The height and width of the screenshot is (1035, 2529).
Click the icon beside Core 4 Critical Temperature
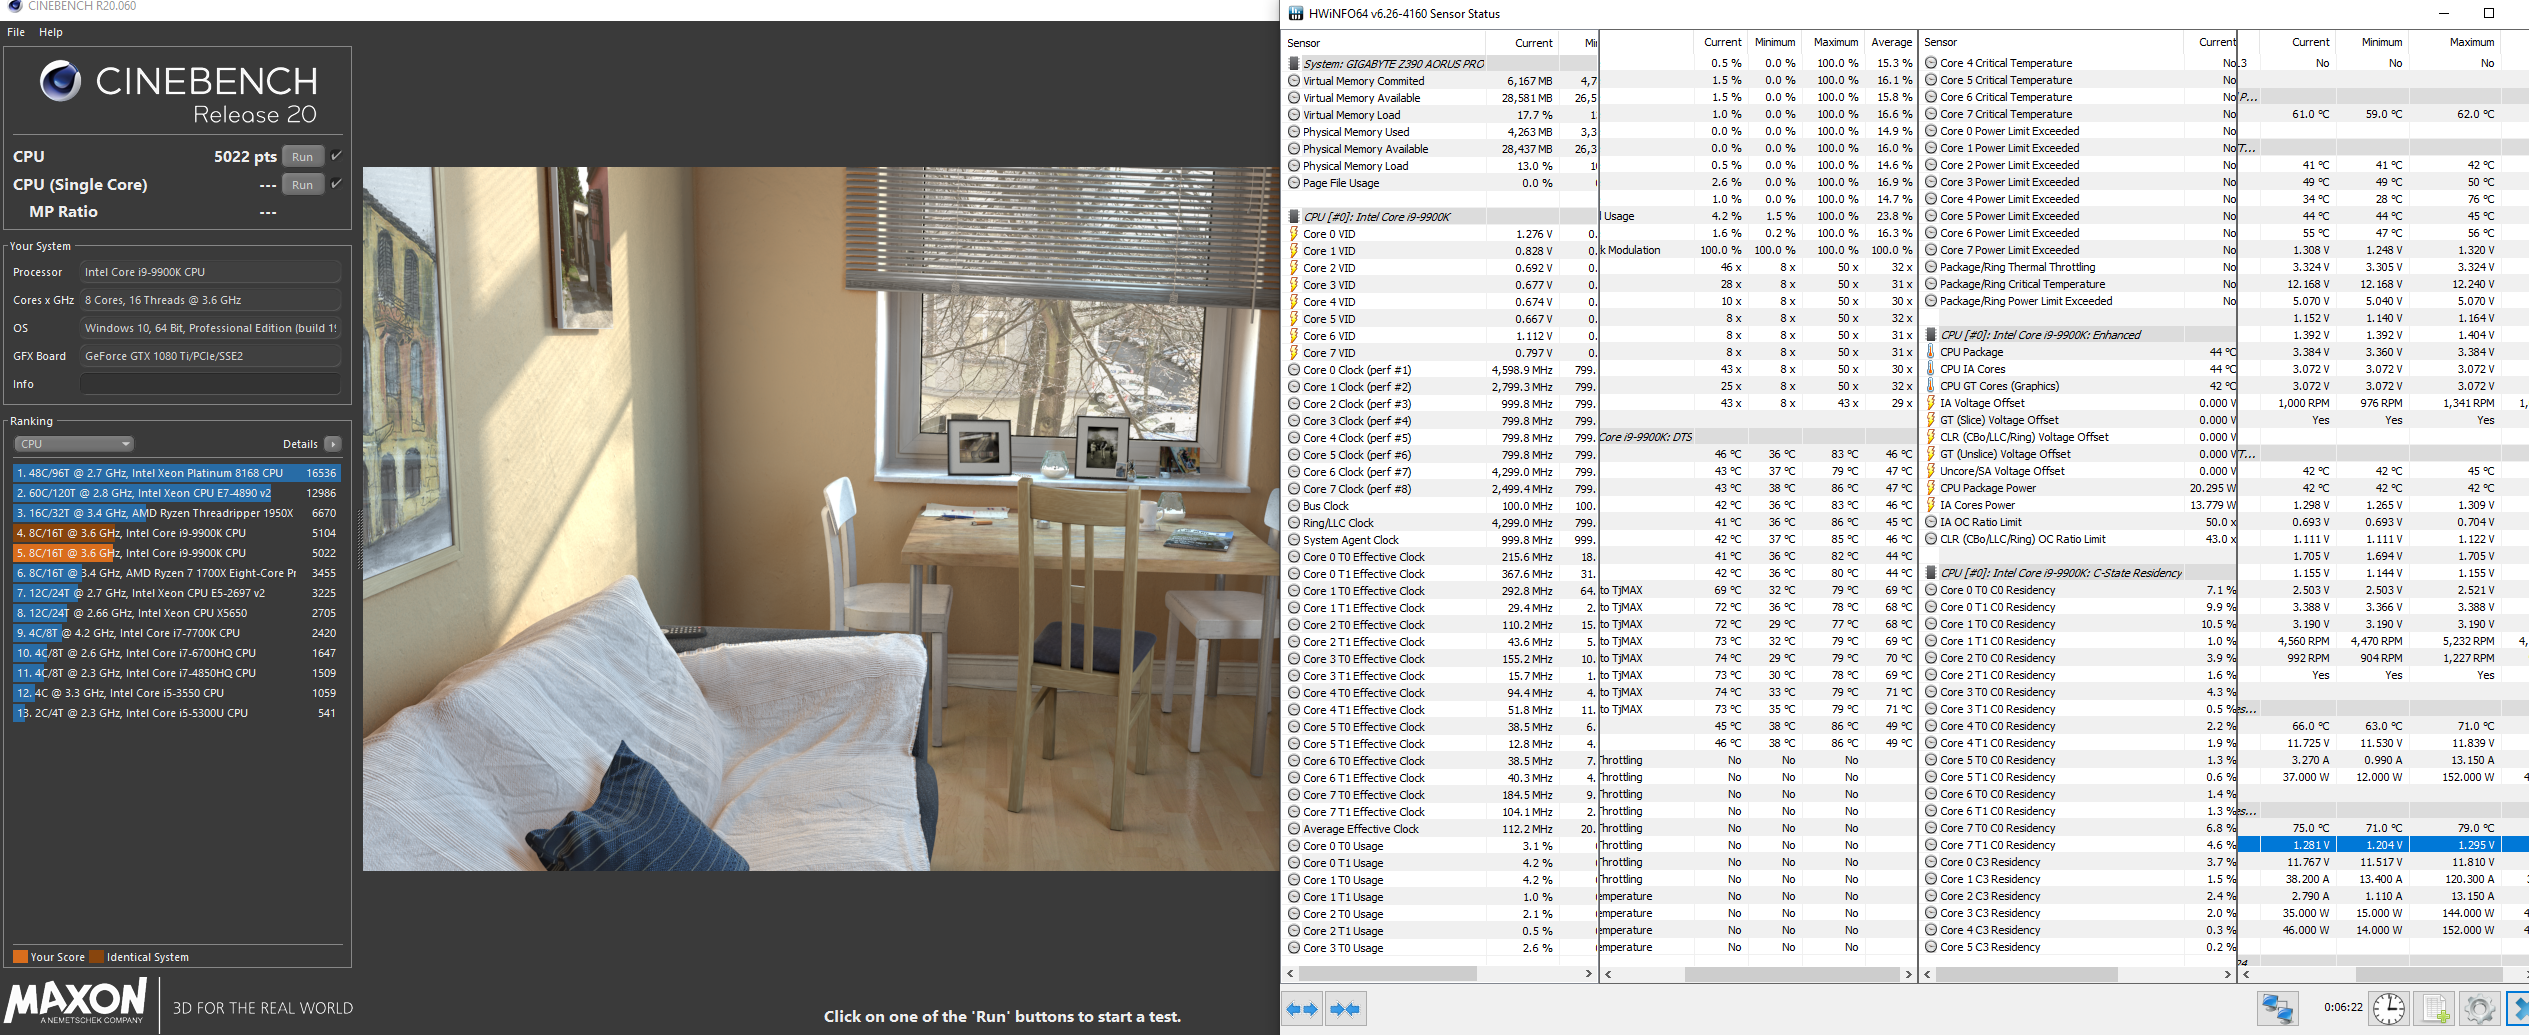[x=1931, y=63]
